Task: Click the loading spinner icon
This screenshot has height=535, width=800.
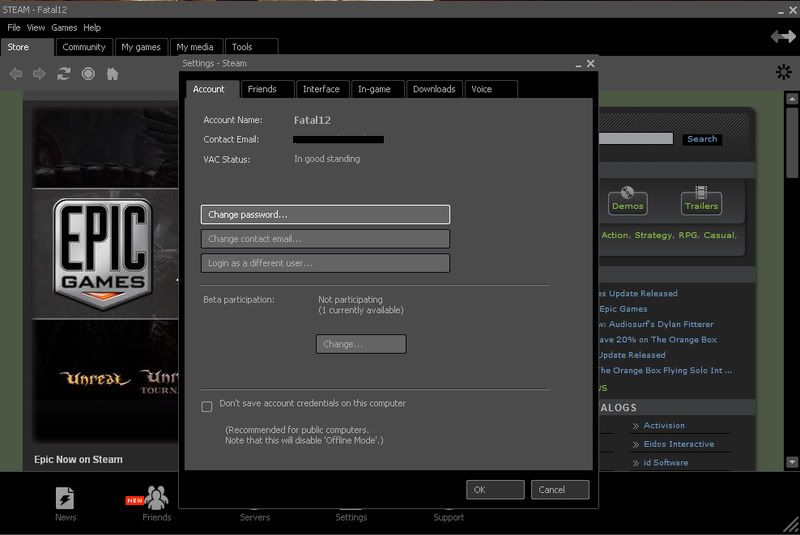Action: tap(784, 72)
